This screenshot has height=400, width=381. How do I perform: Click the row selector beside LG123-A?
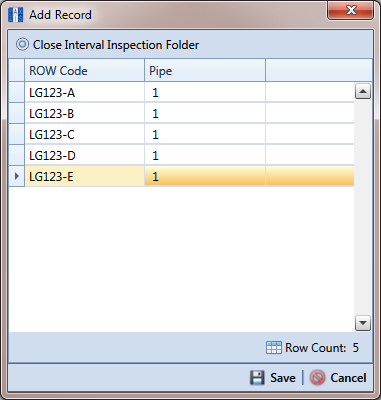[x=17, y=92]
